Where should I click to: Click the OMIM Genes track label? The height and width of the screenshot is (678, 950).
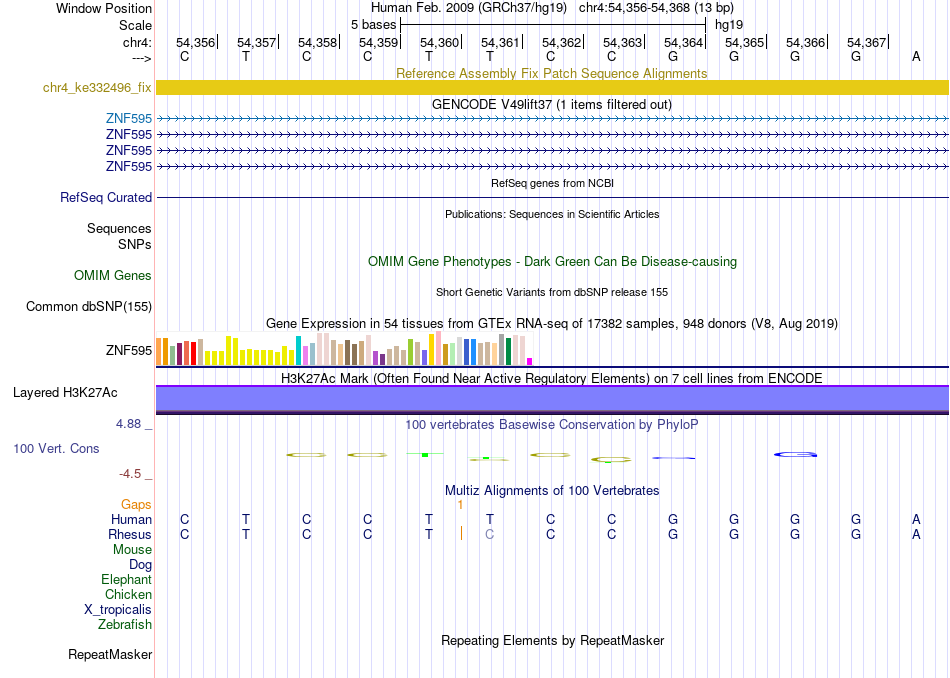tap(113, 276)
